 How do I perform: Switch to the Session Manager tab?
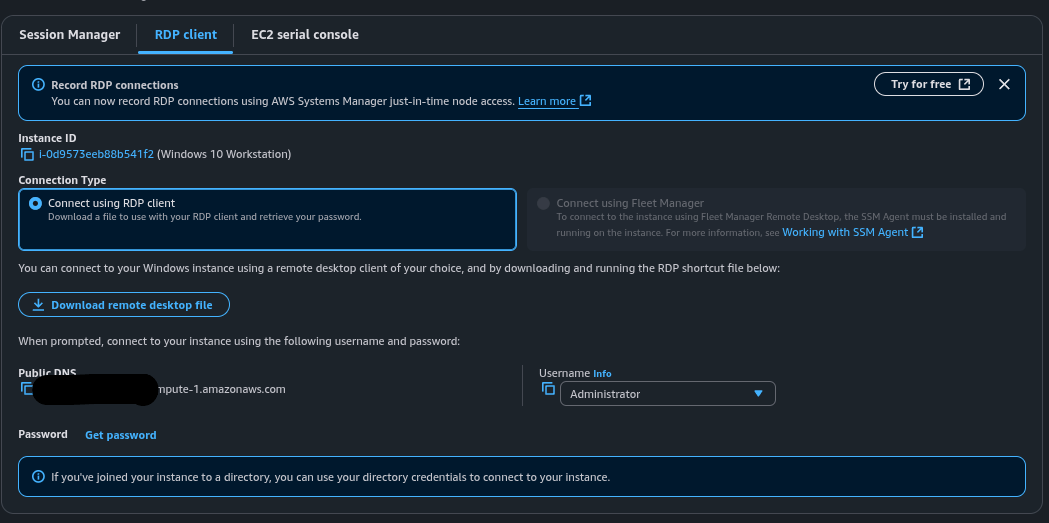click(69, 35)
